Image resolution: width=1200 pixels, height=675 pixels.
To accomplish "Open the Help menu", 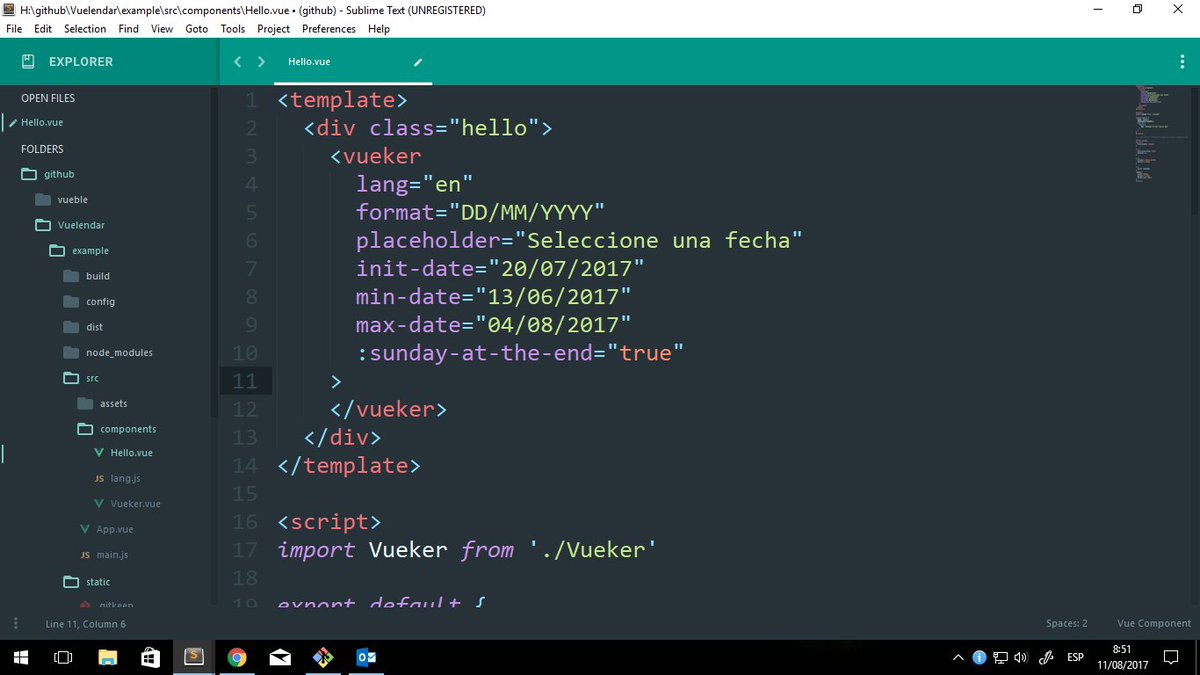I will [379, 29].
